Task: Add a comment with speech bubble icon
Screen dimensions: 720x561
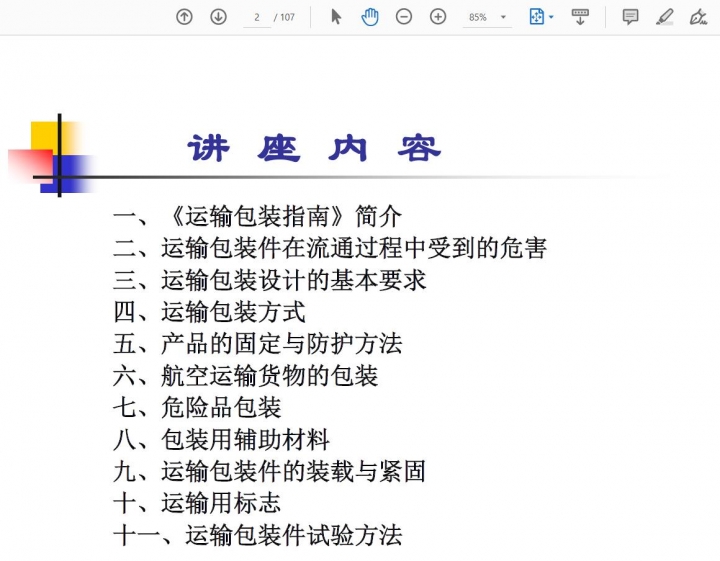Action: point(631,17)
